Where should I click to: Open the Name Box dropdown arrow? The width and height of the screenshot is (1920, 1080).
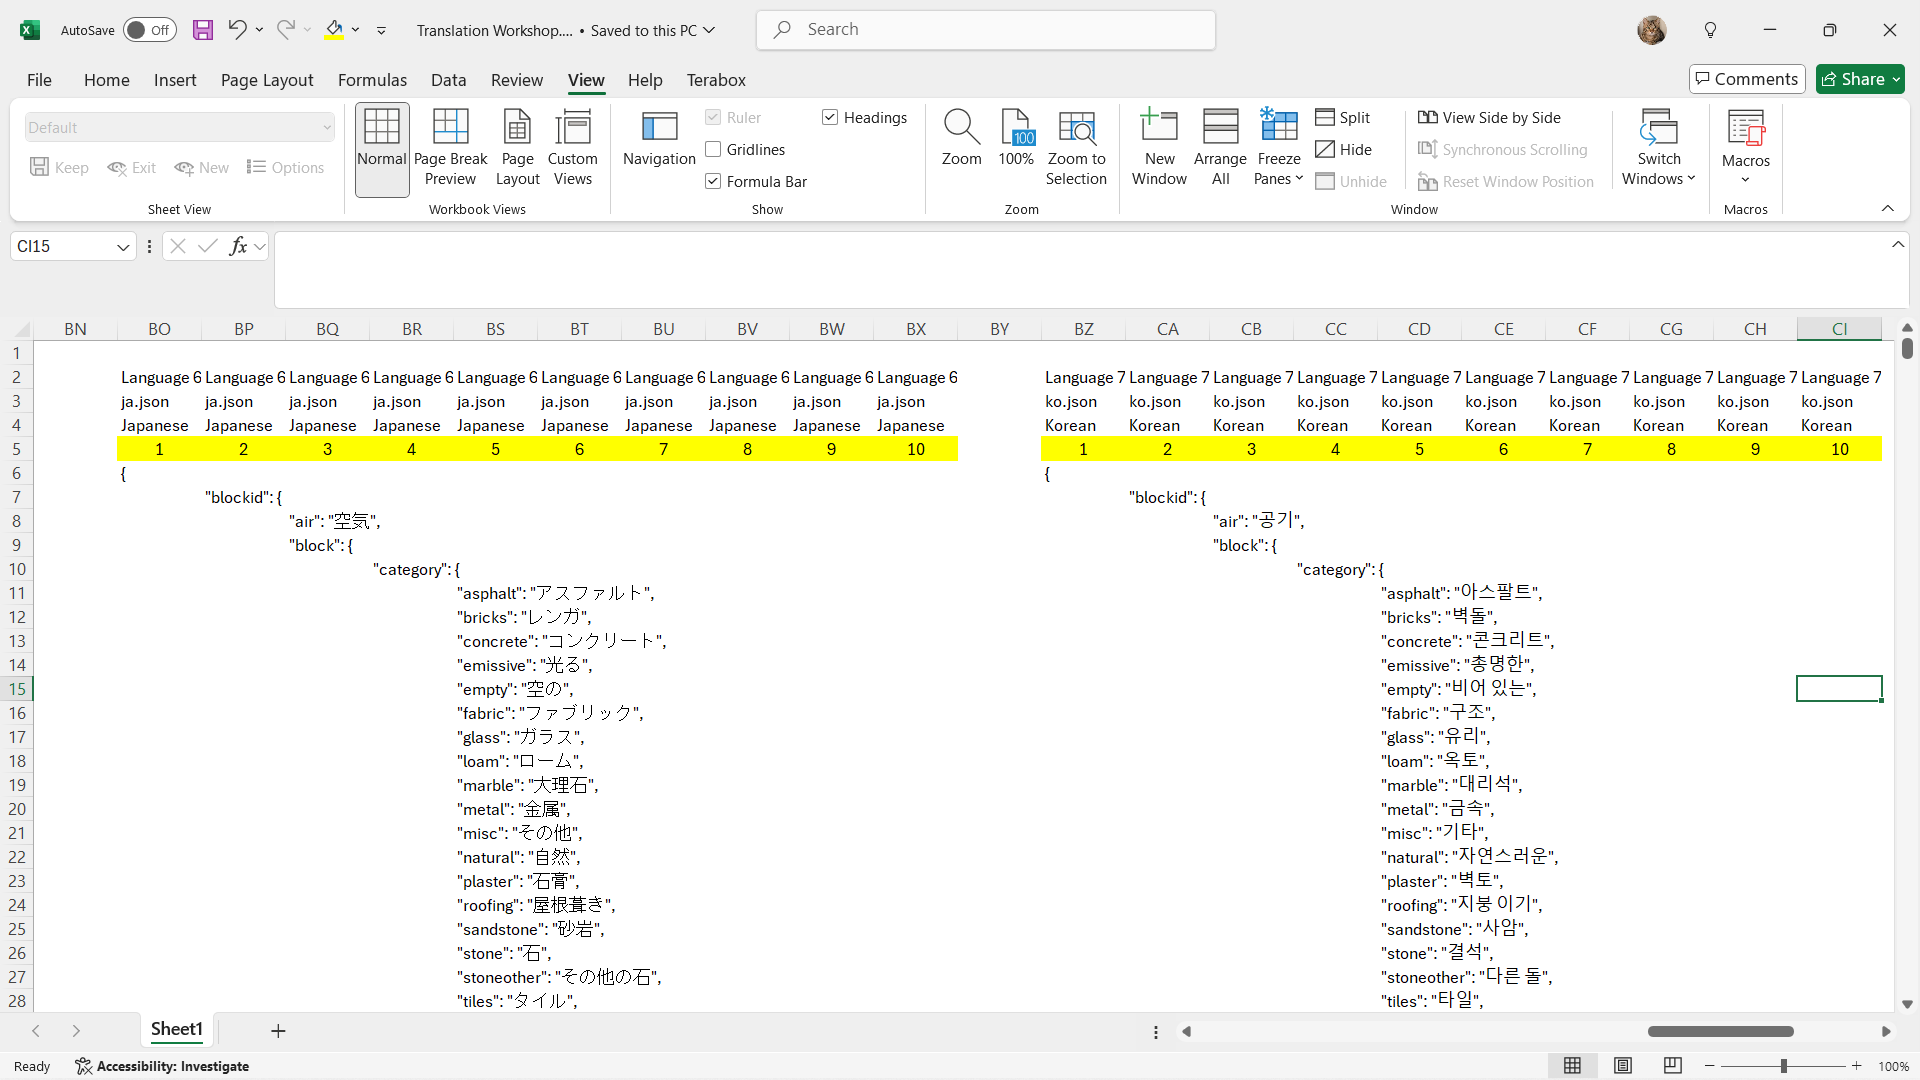point(123,247)
